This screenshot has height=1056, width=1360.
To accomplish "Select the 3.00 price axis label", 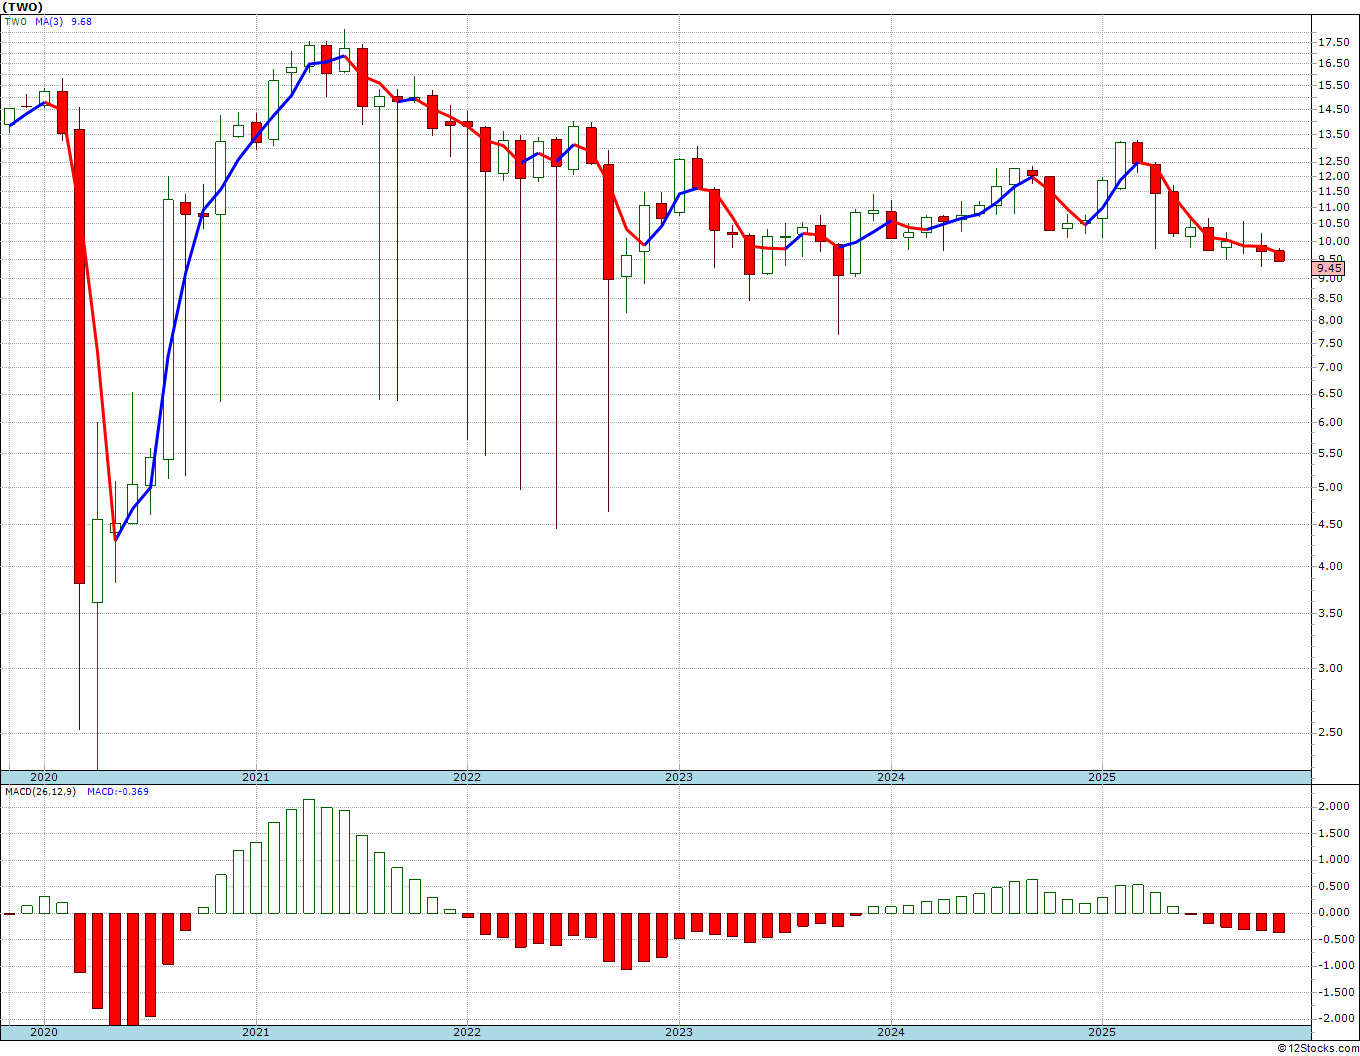I will tap(1331, 668).
